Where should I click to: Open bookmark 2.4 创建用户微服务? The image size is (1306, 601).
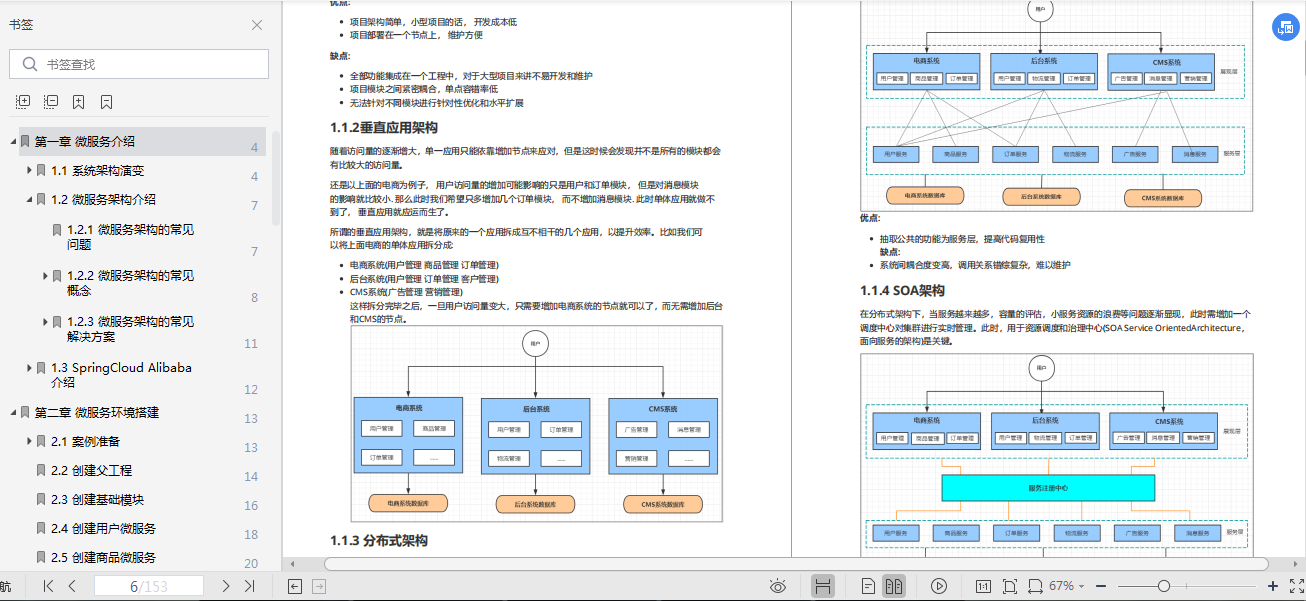point(104,528)
